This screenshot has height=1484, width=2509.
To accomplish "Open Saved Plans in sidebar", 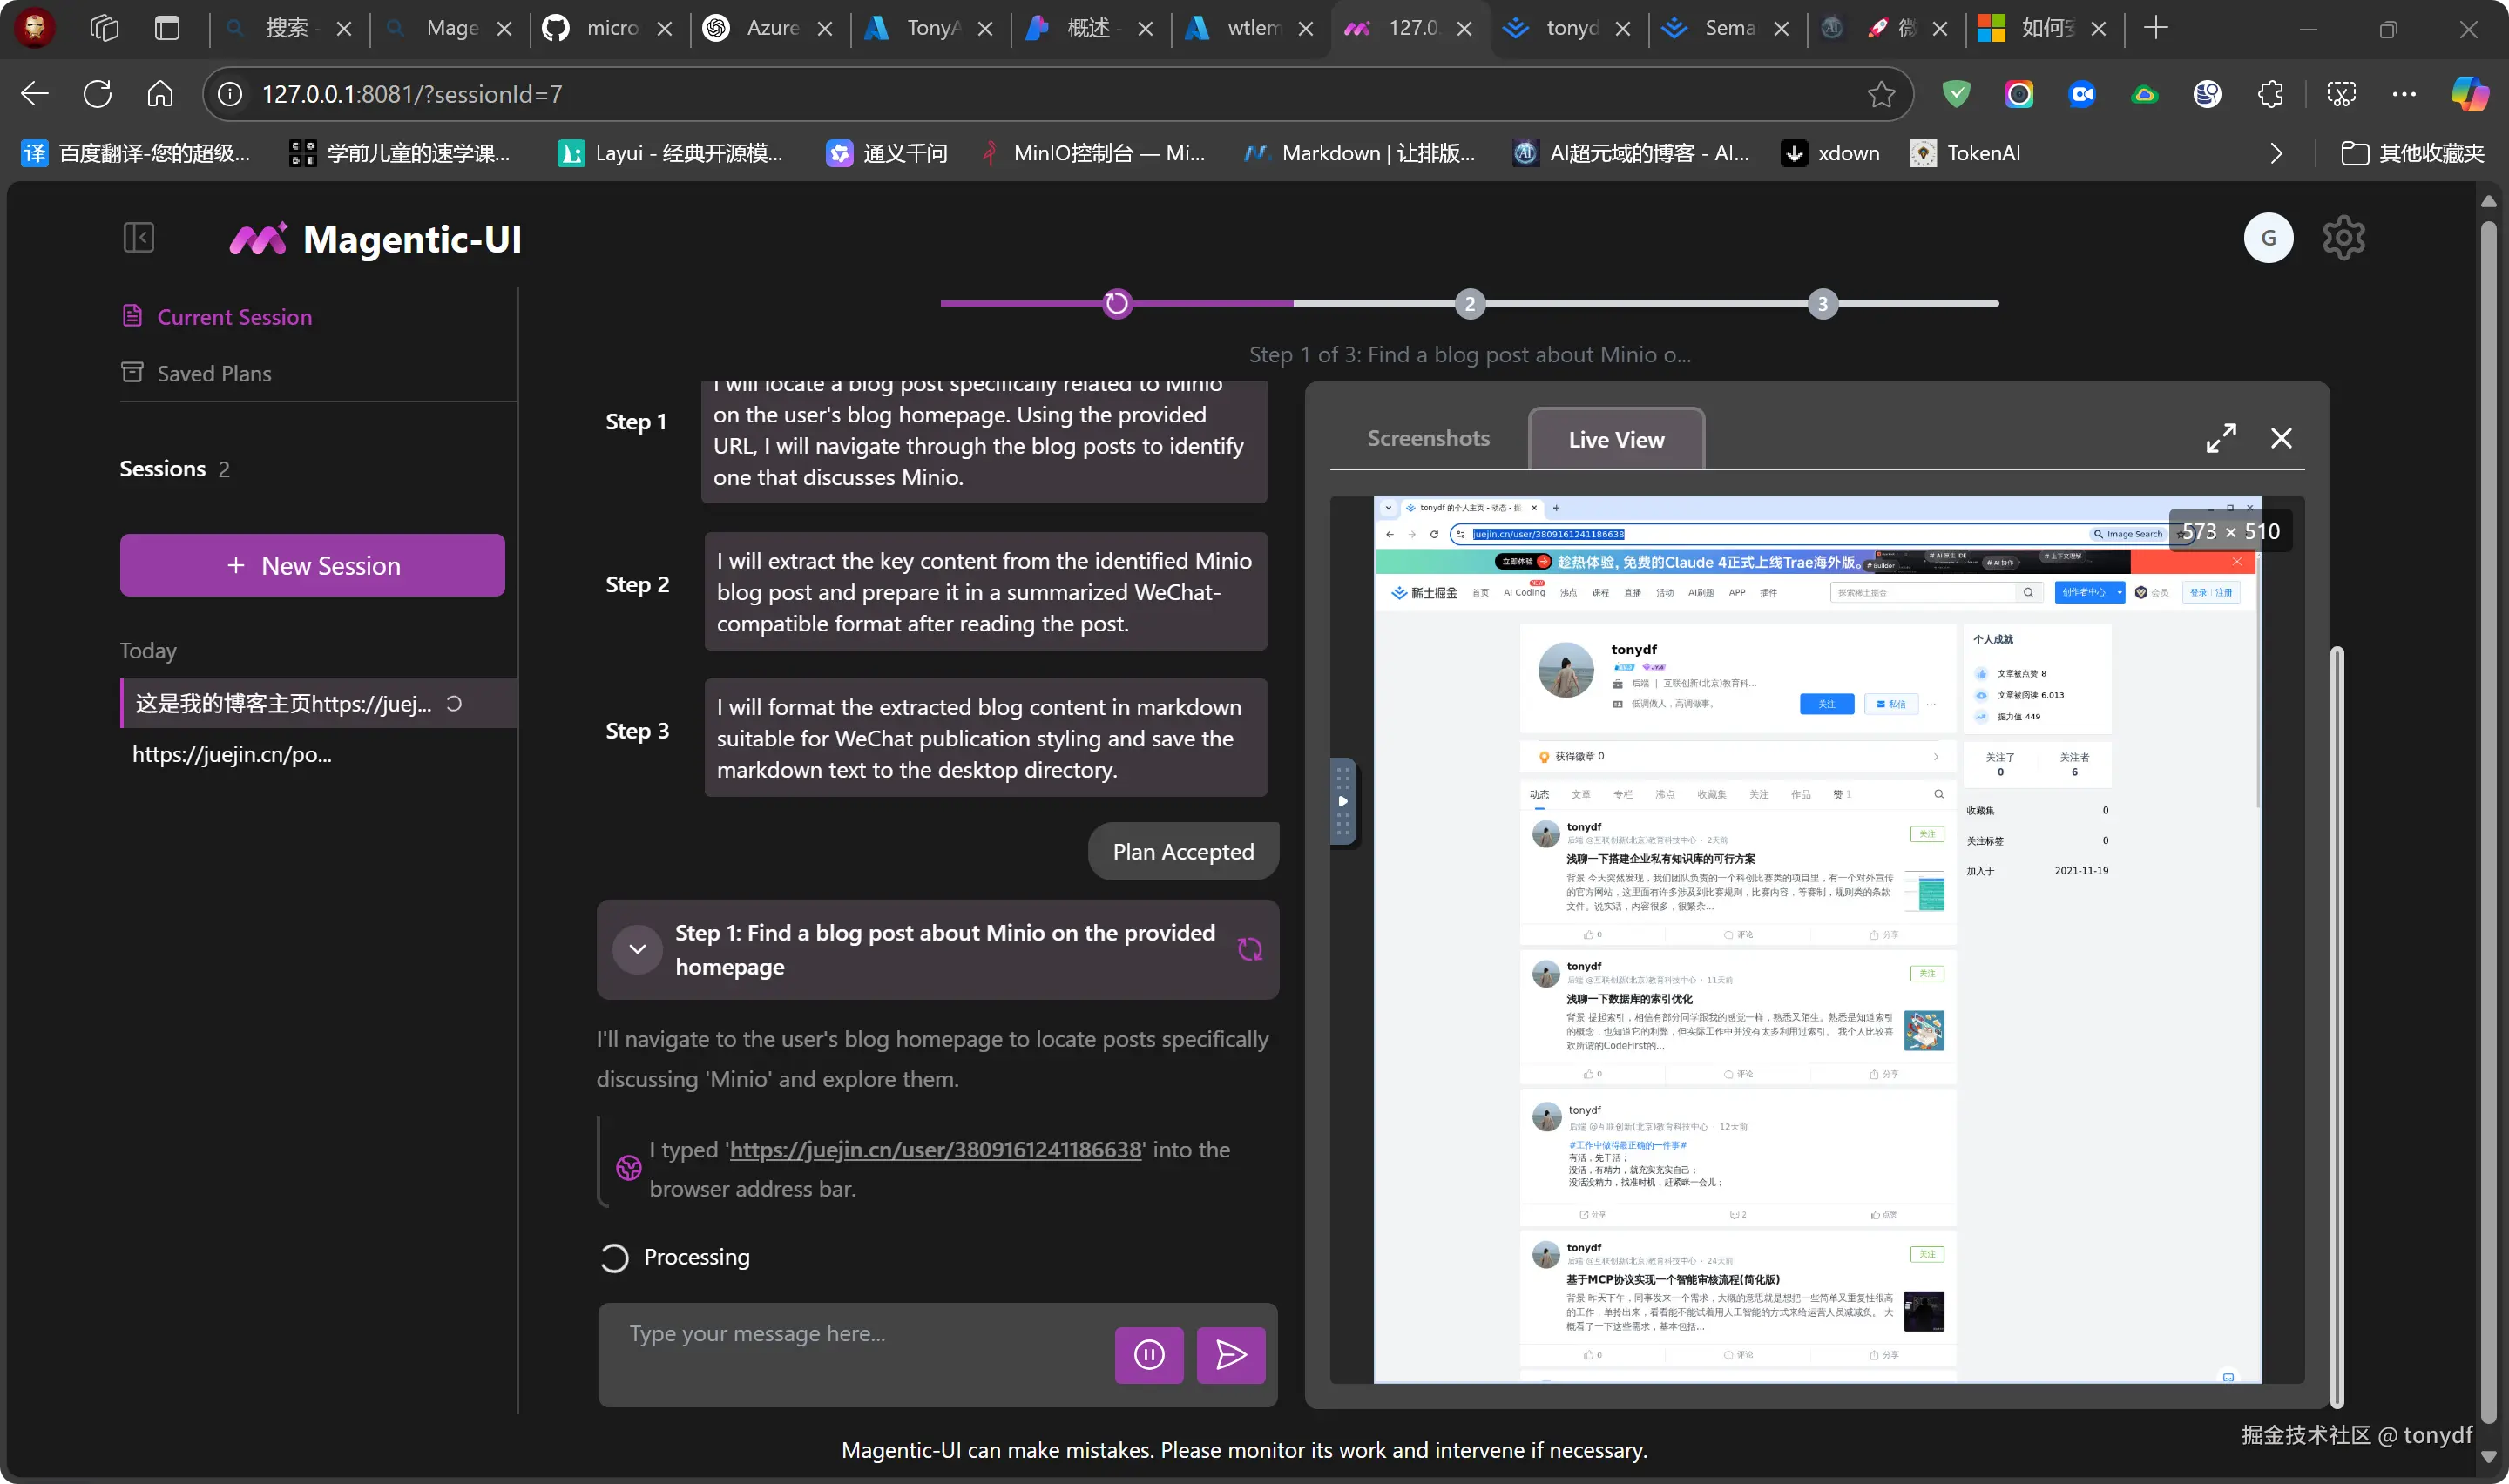I will [213, 373].
